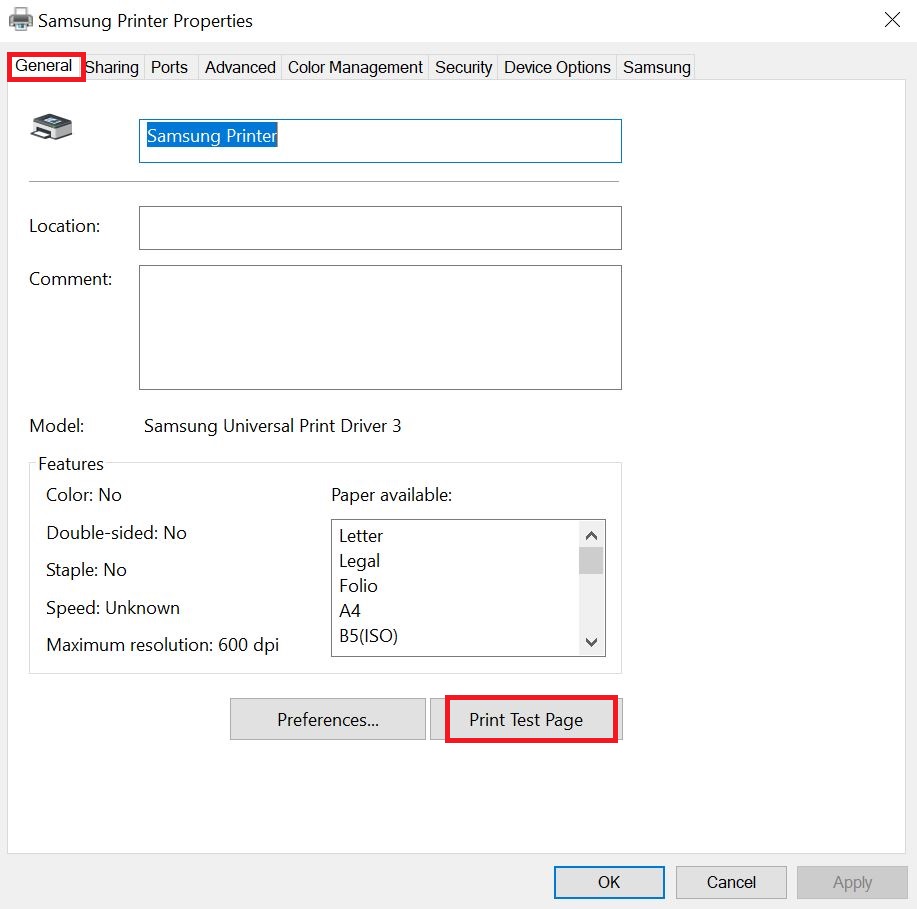Screen dimensions: 917x909
Task: Select the Security tab
Action: click(463, 67)
